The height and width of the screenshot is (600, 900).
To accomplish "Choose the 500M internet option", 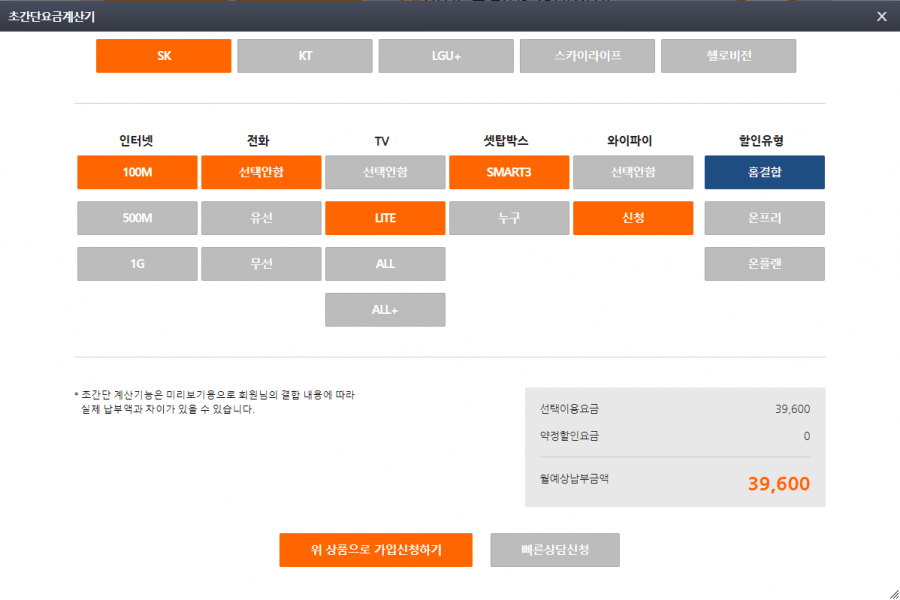I will [137, 218].
